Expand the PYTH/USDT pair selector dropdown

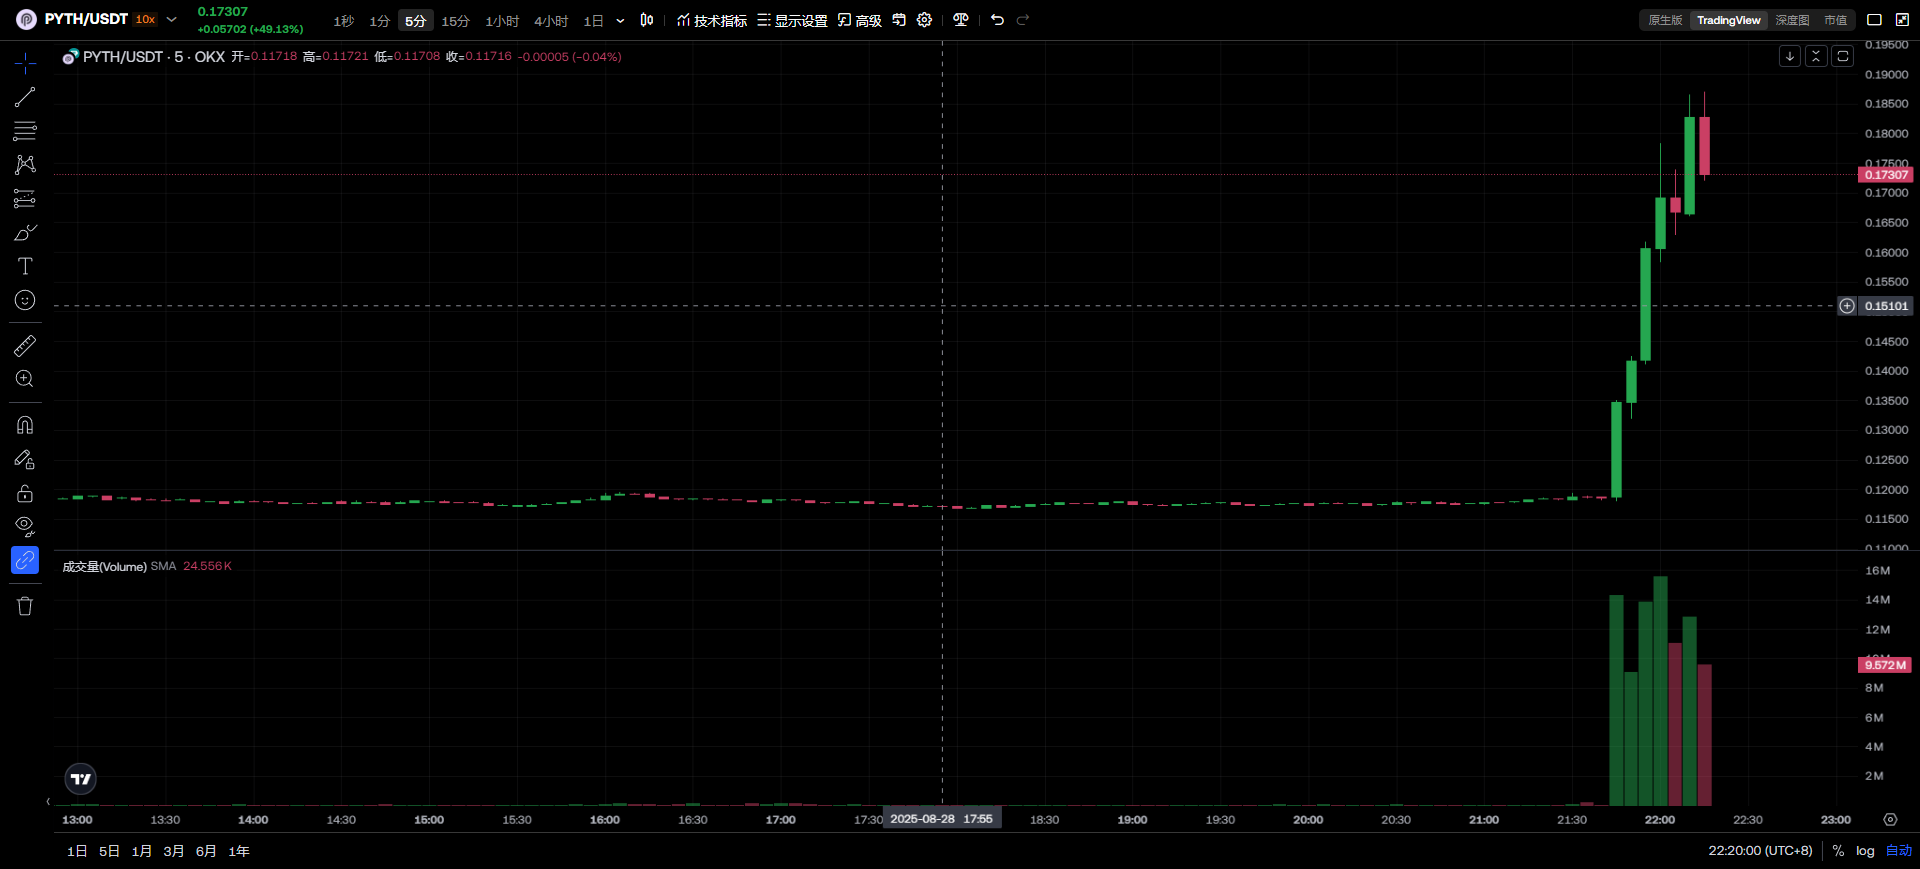[x=172, y=19]
